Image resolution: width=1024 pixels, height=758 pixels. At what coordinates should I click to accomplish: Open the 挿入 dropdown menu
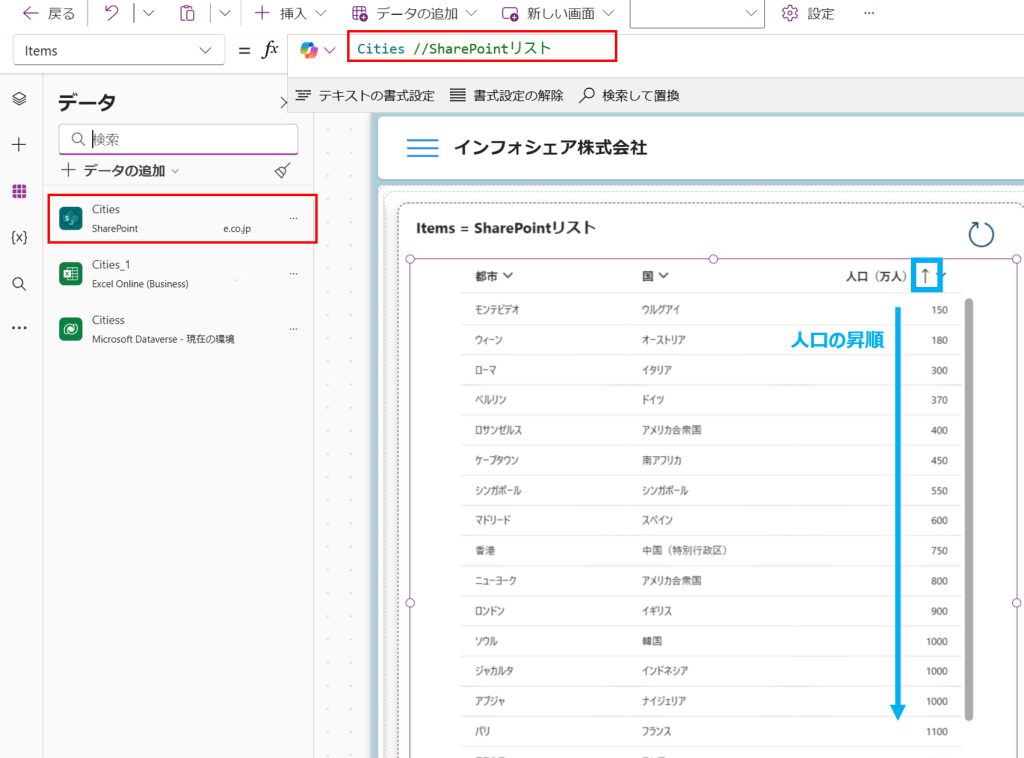tap(290, 14)
